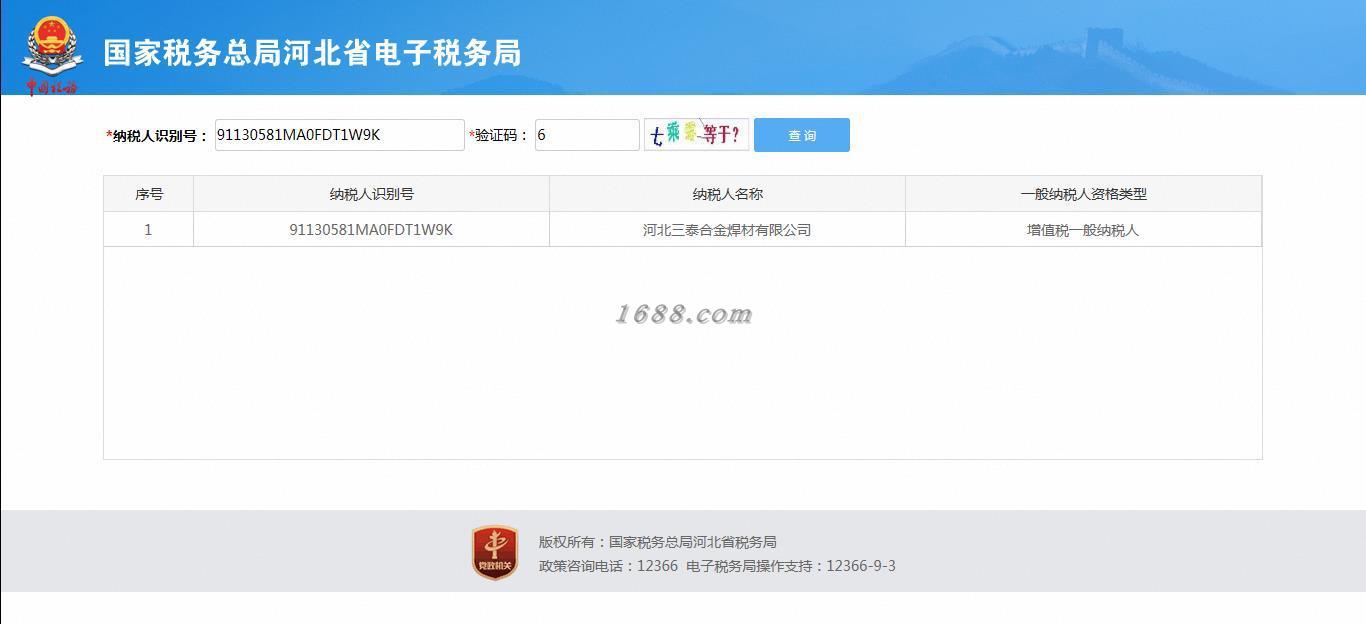The image size is (1366, 624).
Task: Click the 纳税人识别号 table column header
Action: coord(372,194)
